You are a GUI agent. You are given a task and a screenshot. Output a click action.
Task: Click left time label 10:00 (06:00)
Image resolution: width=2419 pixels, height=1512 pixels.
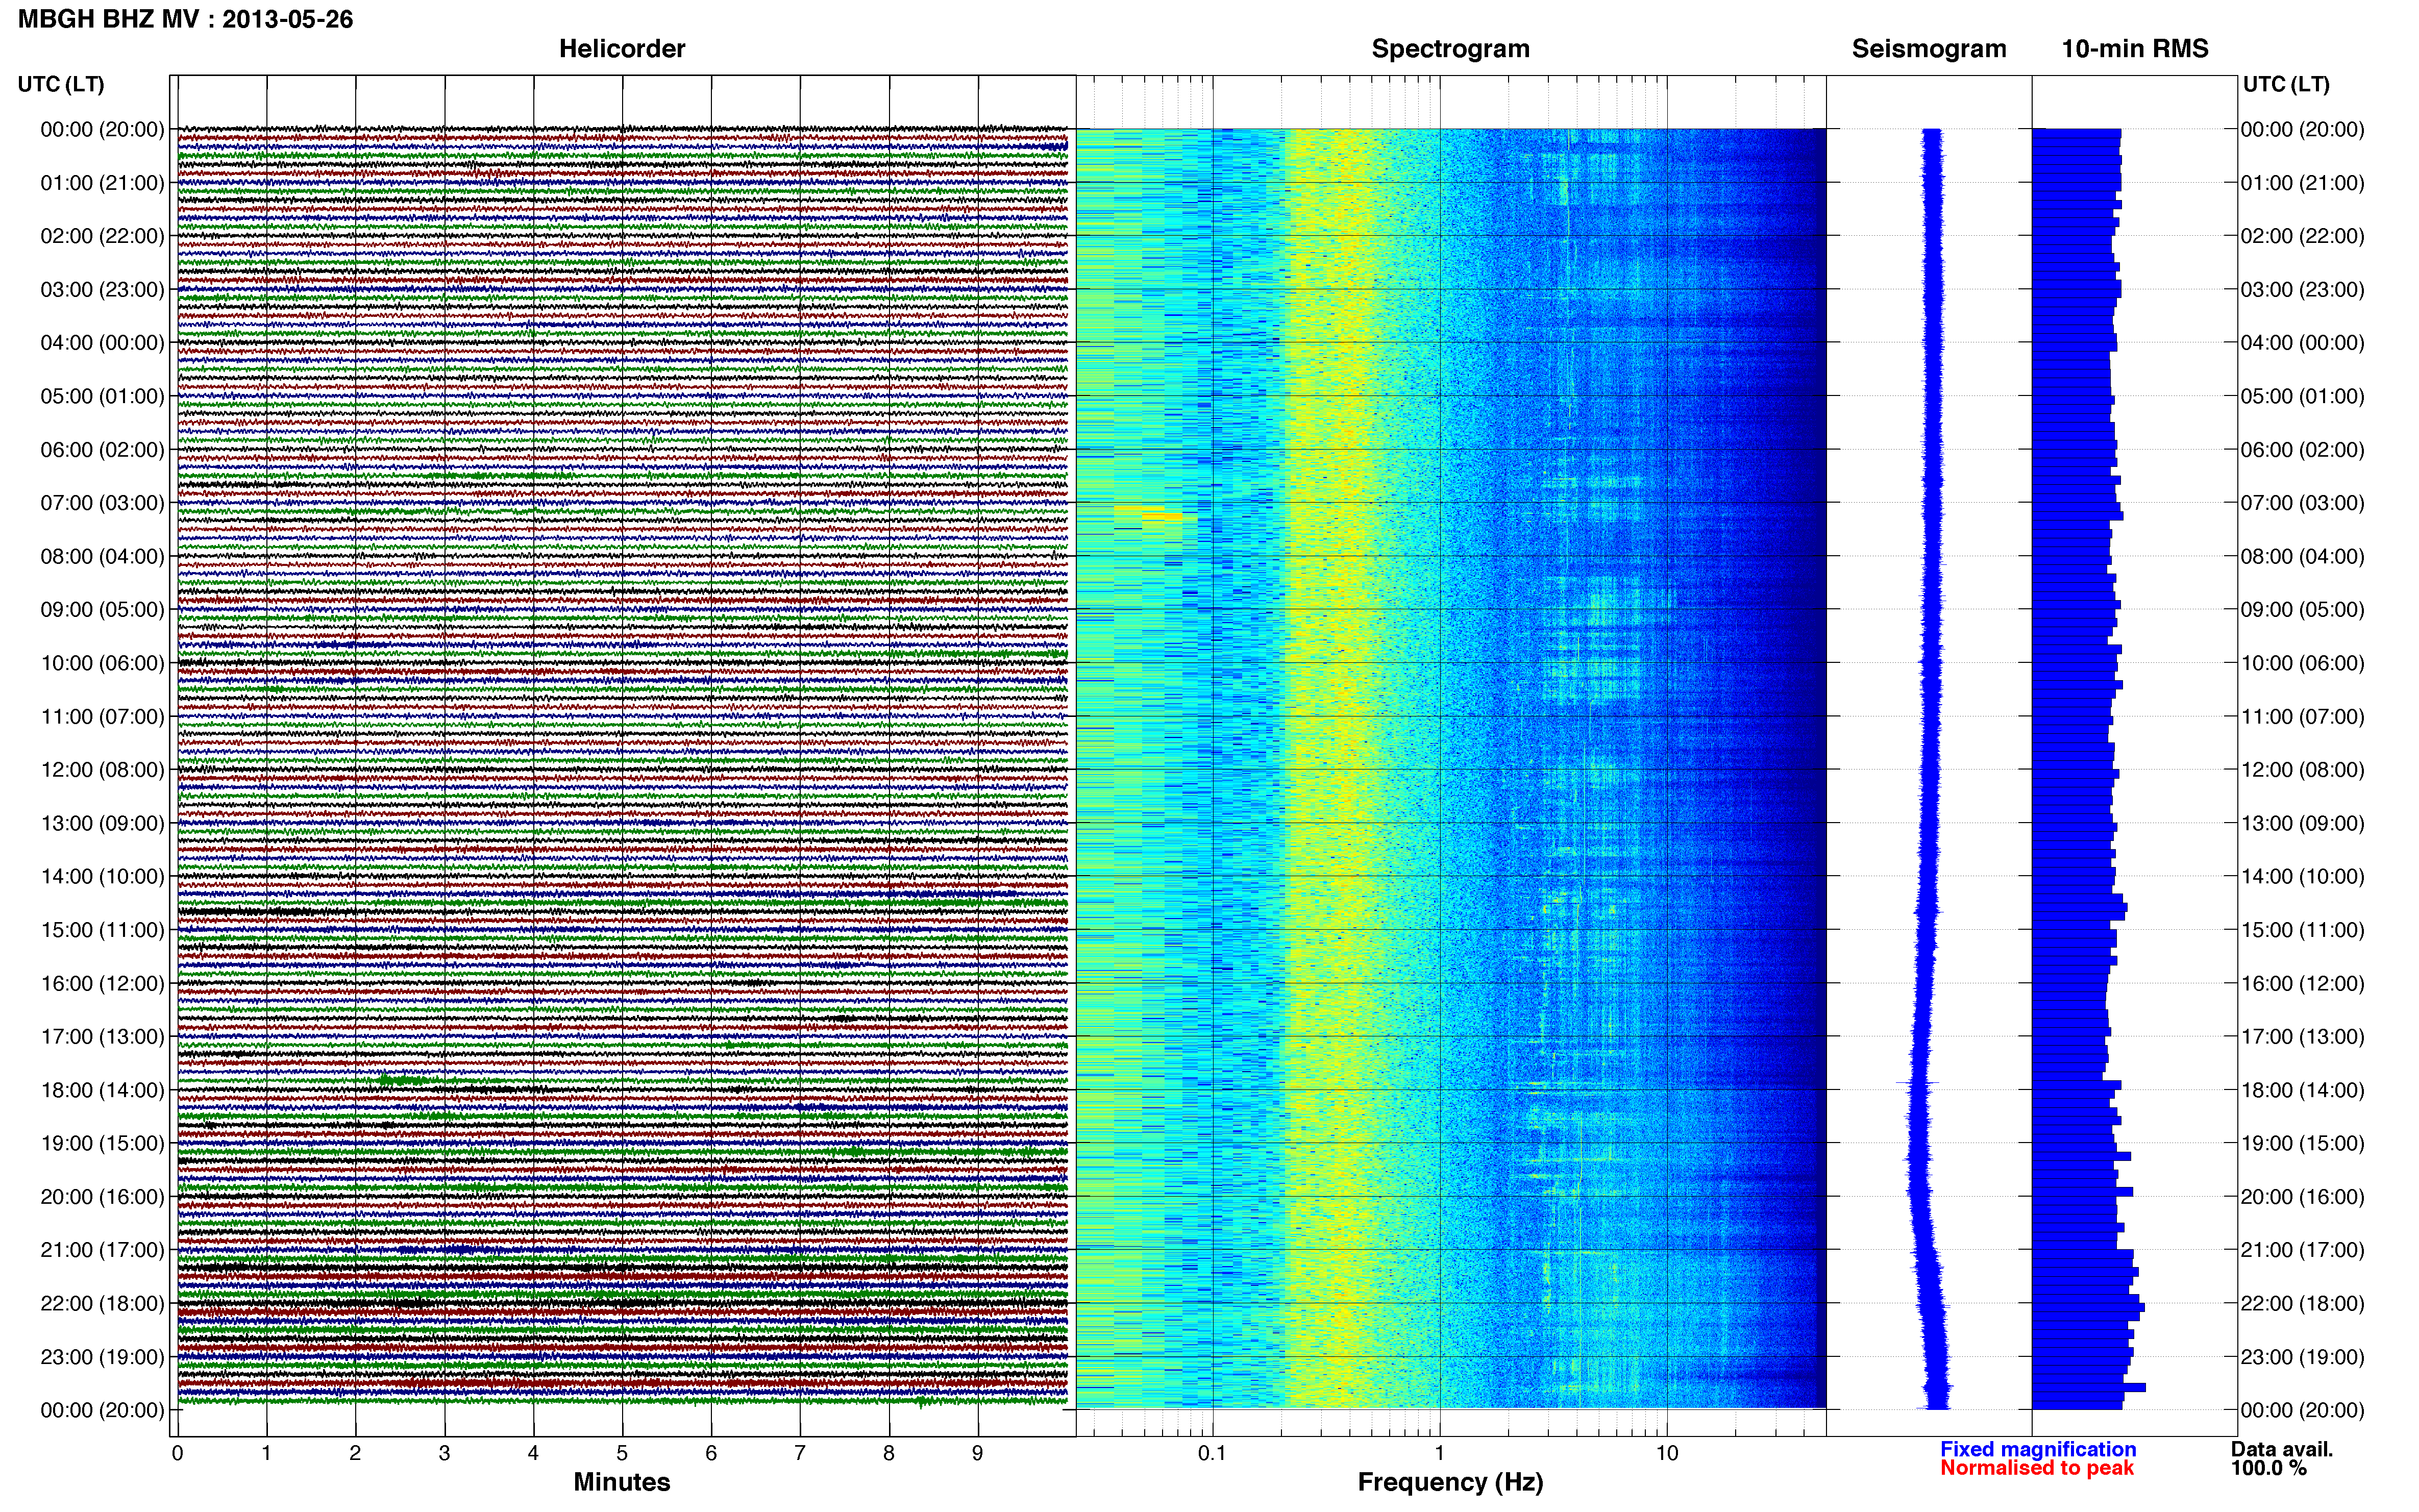pos(102,663)
